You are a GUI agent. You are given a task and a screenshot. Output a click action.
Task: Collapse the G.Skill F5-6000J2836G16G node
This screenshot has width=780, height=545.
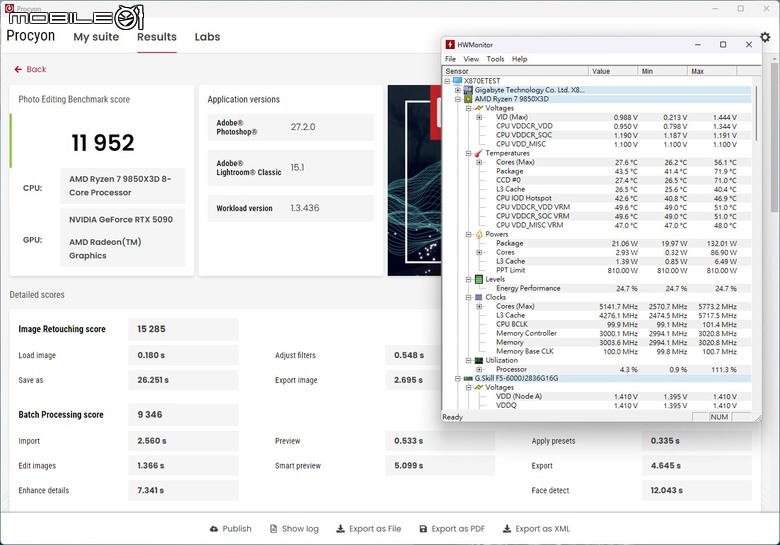(x=458, y=378)
